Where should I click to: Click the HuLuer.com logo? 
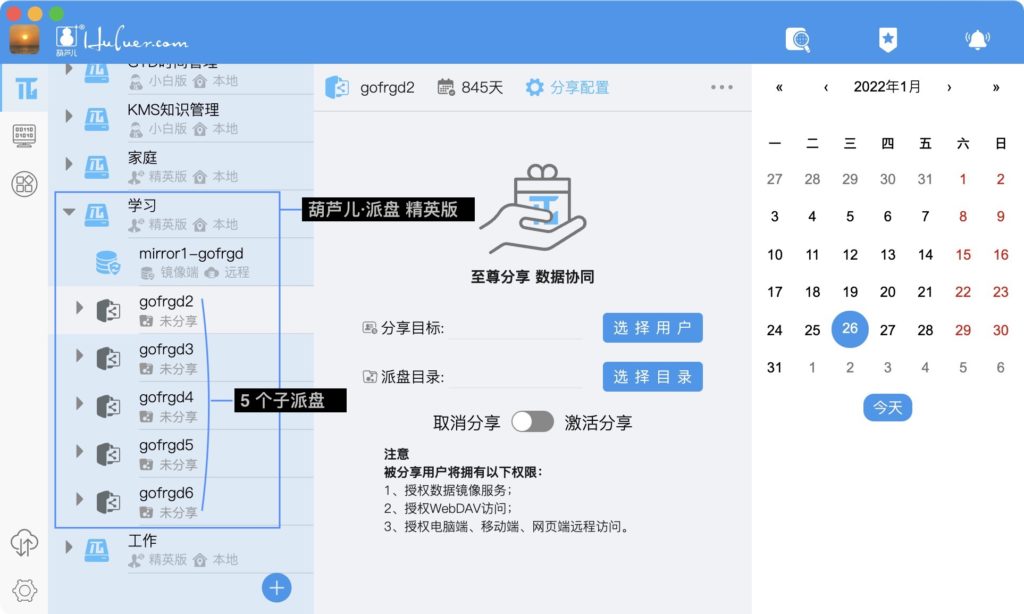121,40
